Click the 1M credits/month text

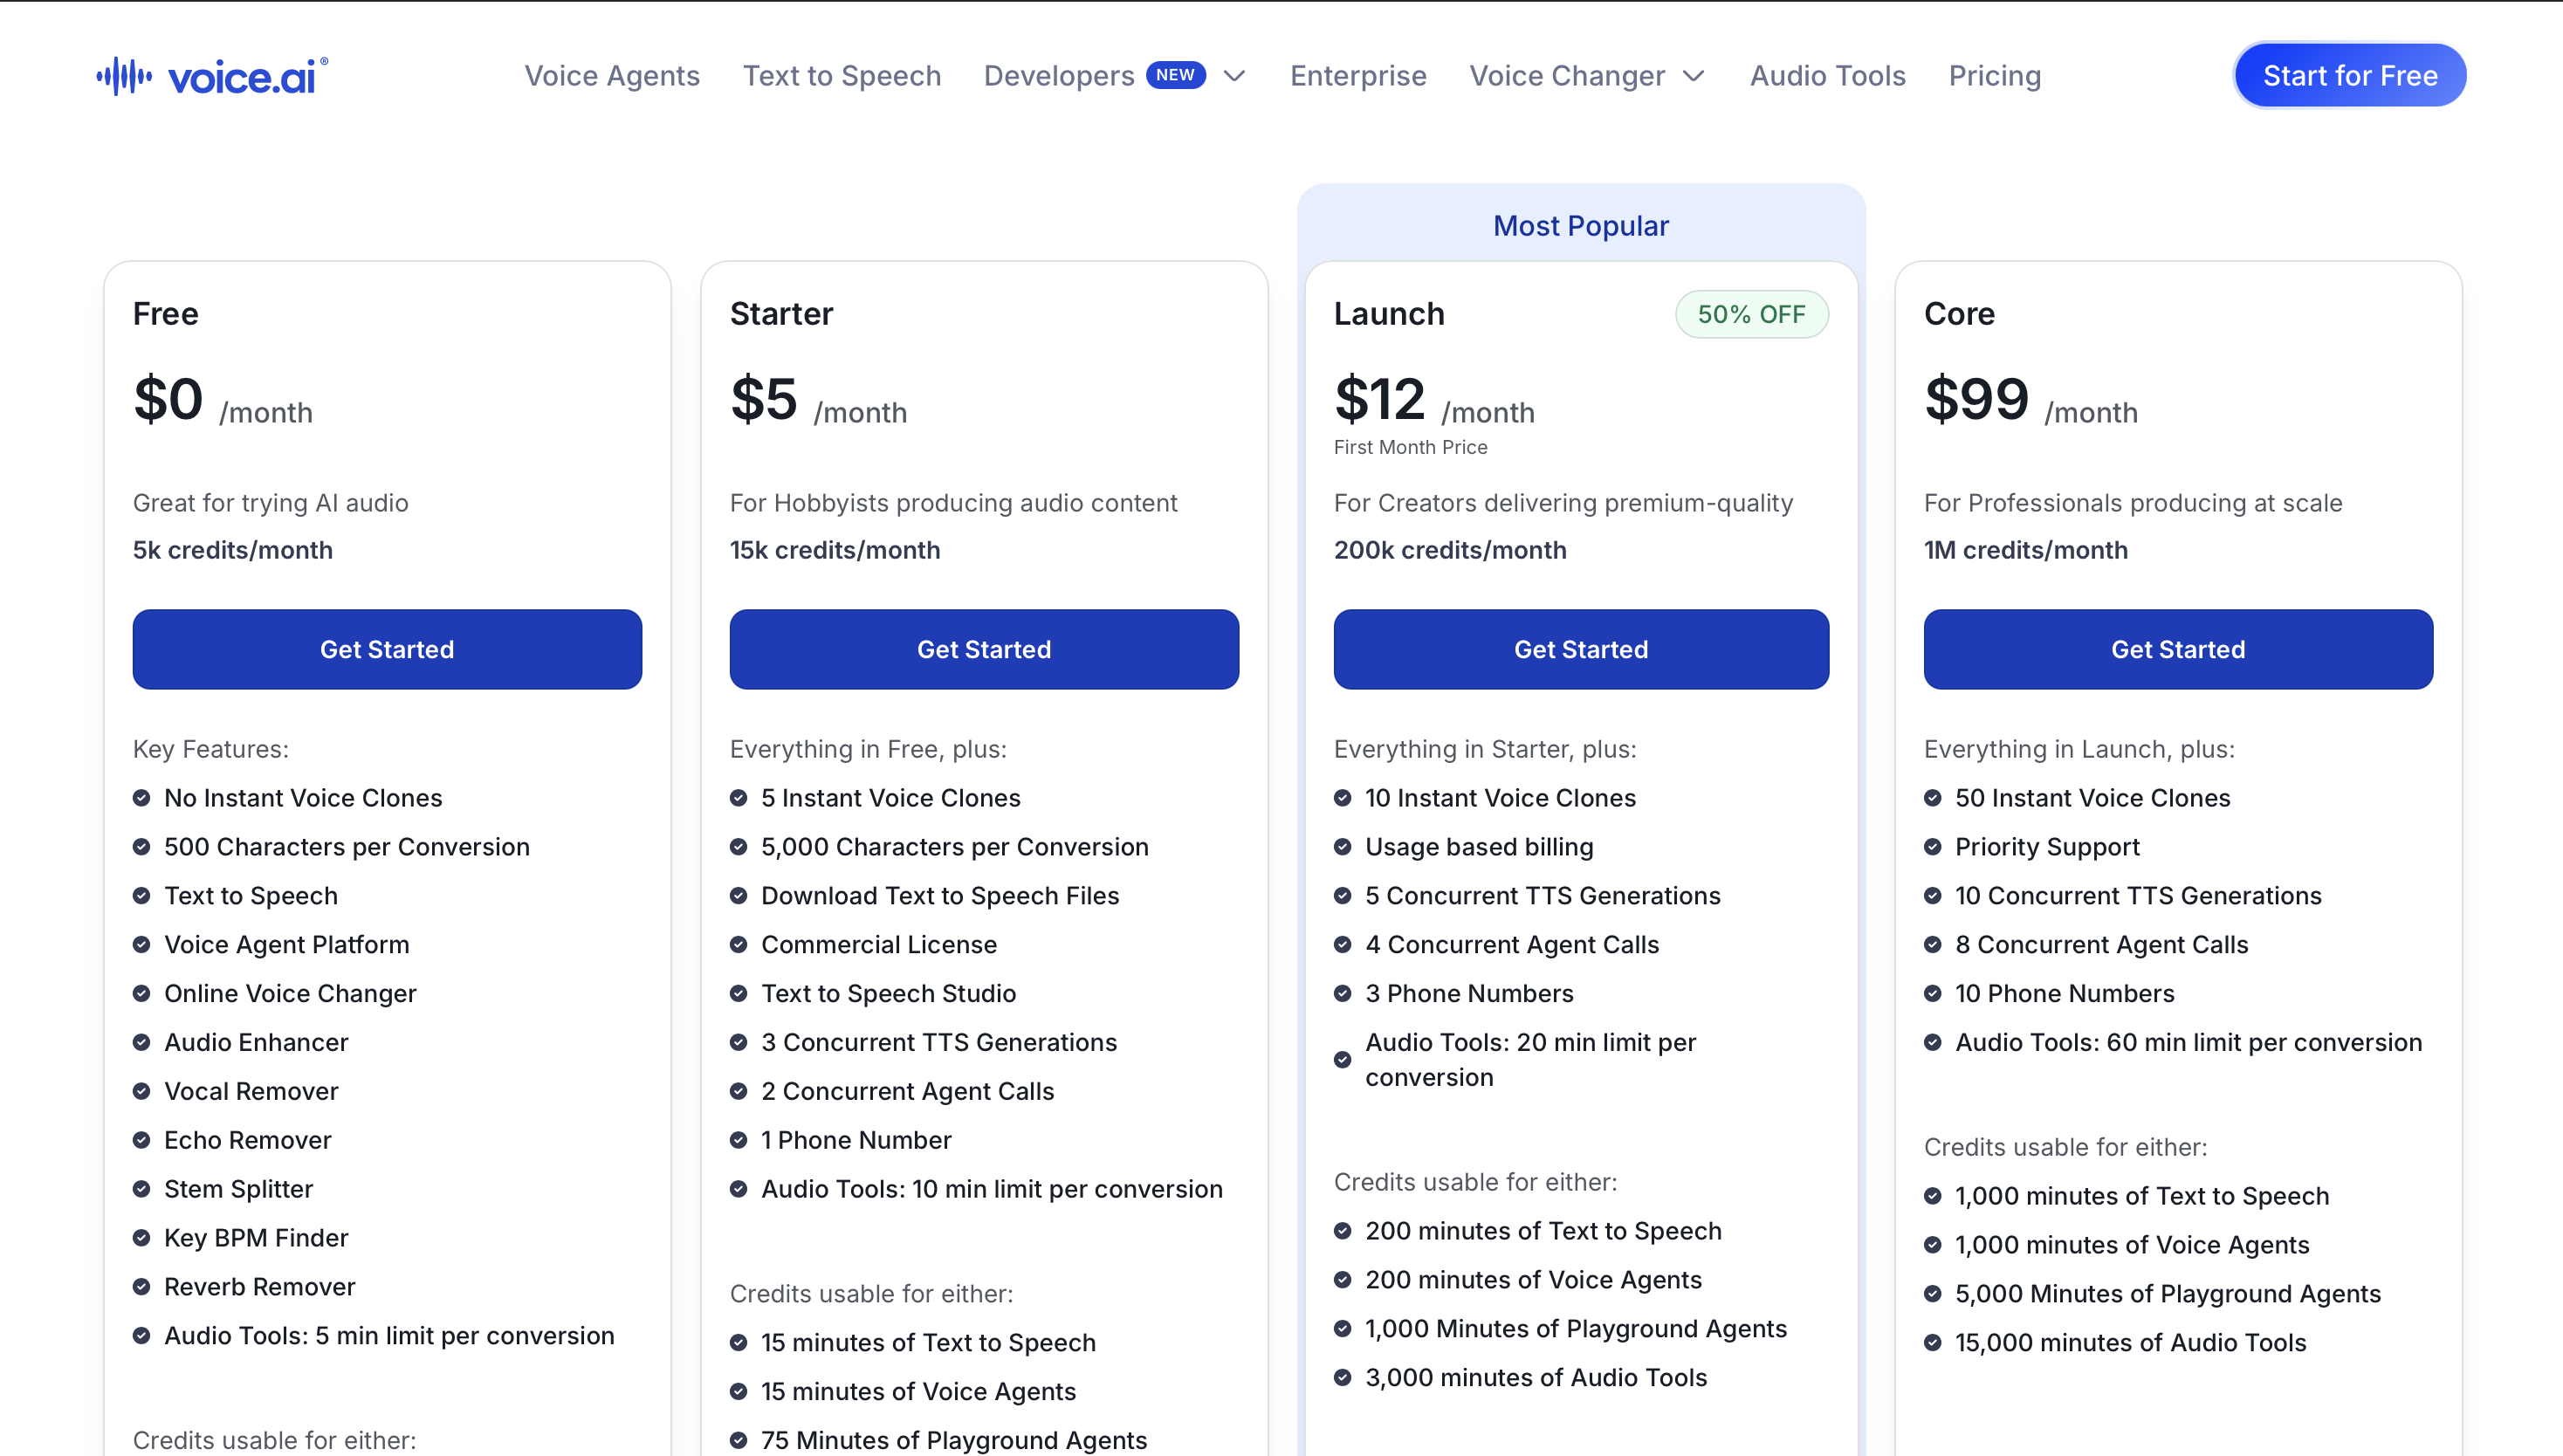2026,550
